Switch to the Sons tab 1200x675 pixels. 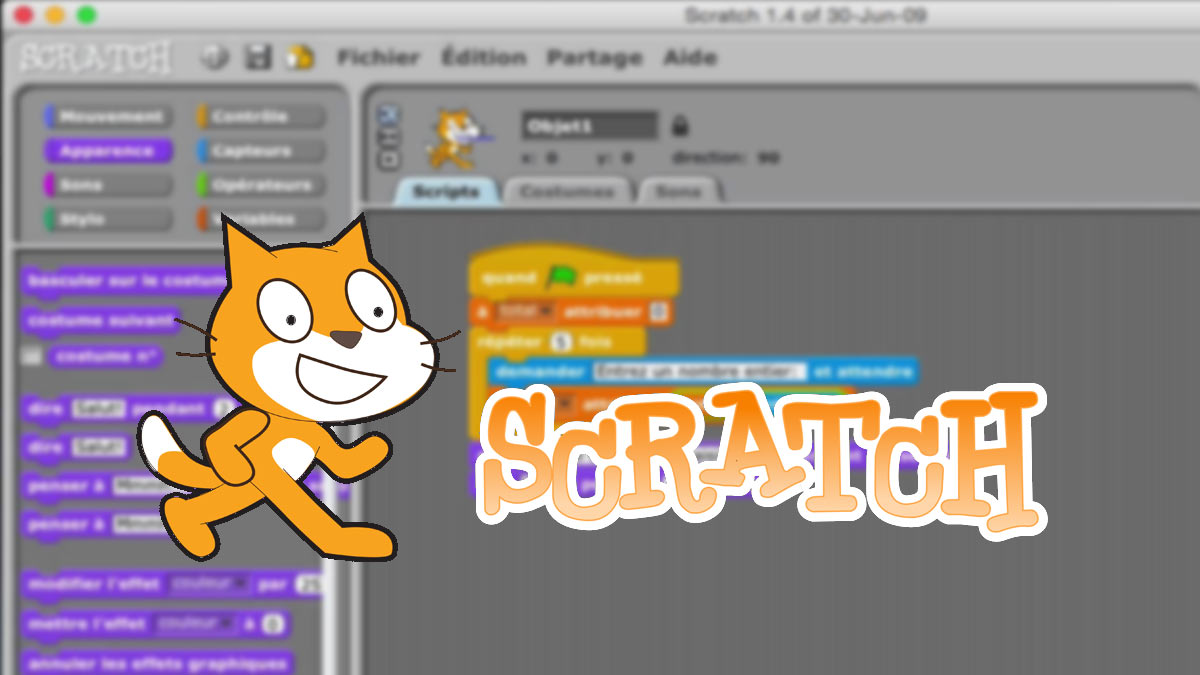tap(678, 191)
